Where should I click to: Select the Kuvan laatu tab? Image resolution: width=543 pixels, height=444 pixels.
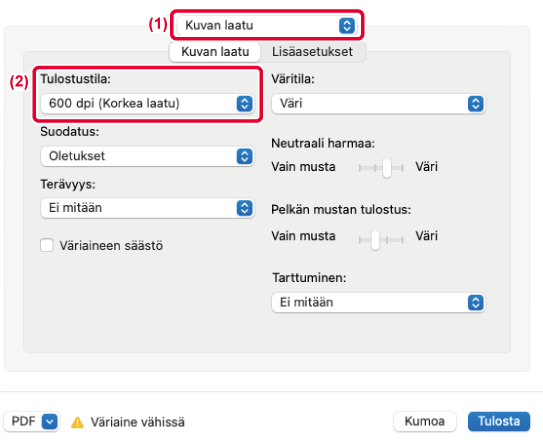[215, 52]
